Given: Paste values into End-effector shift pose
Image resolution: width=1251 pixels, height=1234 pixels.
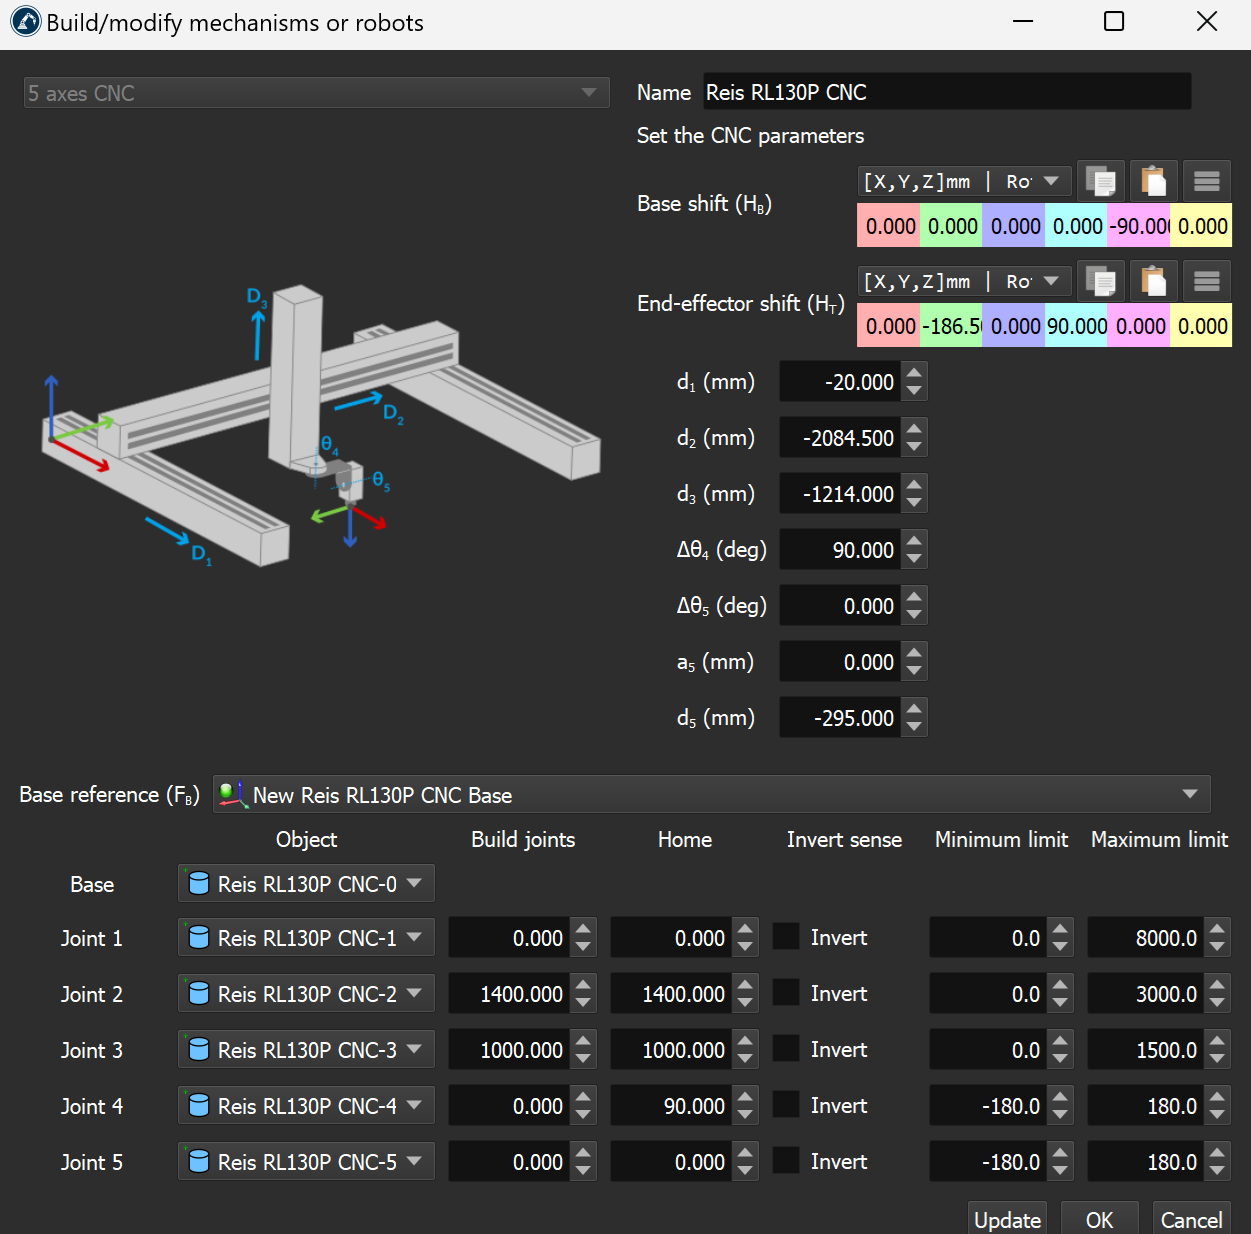Looking at the screenshot, I should click(1154, 281).
